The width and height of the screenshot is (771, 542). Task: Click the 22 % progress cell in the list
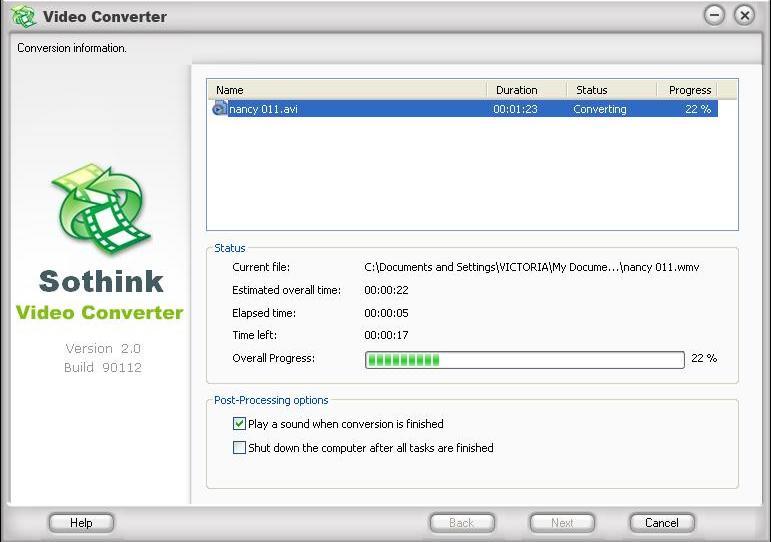698,109
